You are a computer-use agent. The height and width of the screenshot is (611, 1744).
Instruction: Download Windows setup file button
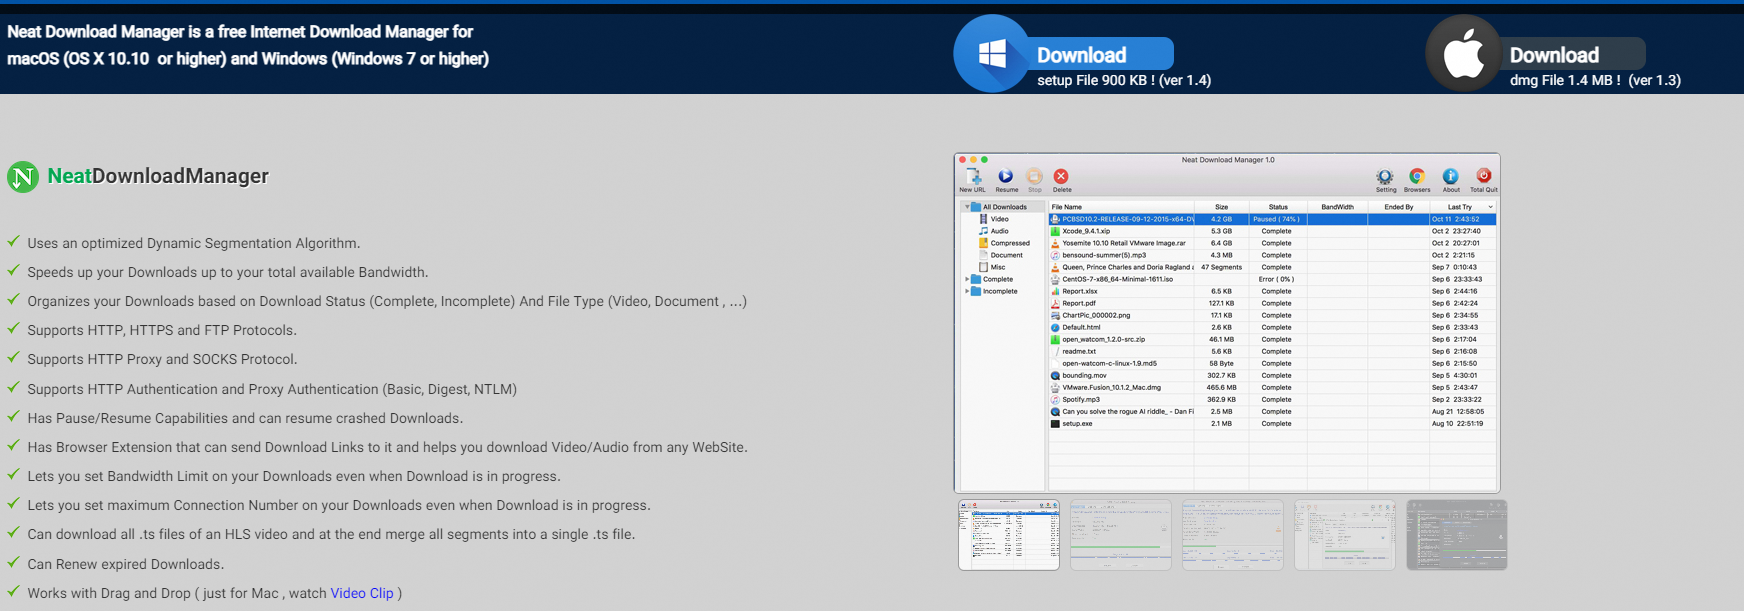(x=1100, y=54)
